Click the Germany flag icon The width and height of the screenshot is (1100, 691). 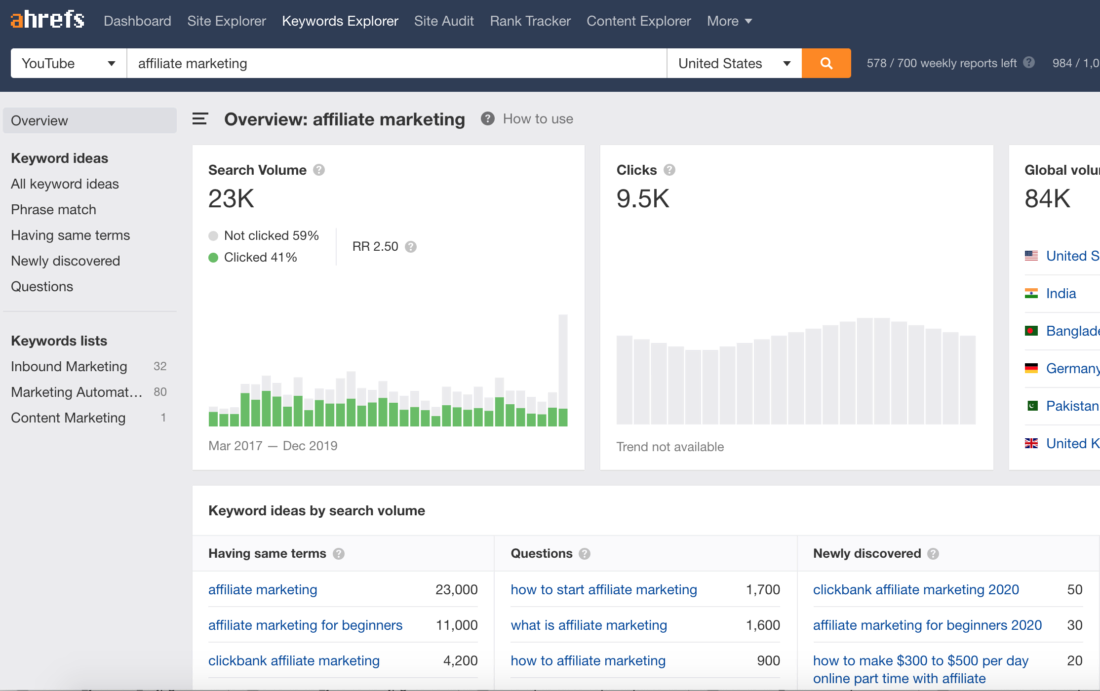(1031, 368)
